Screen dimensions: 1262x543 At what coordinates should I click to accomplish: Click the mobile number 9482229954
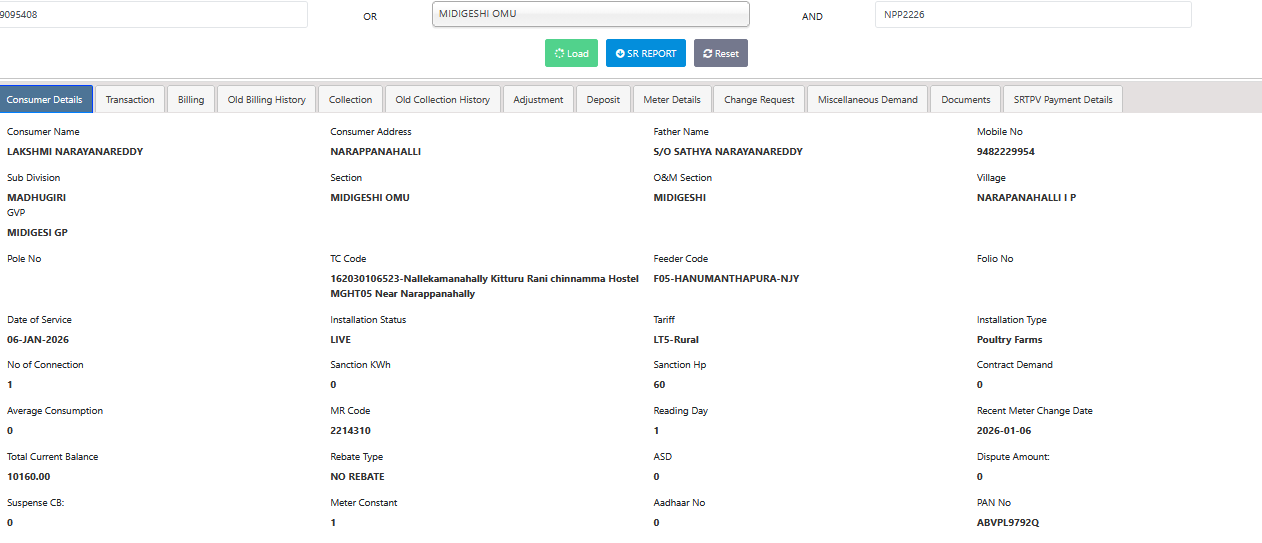(1006, 152)
